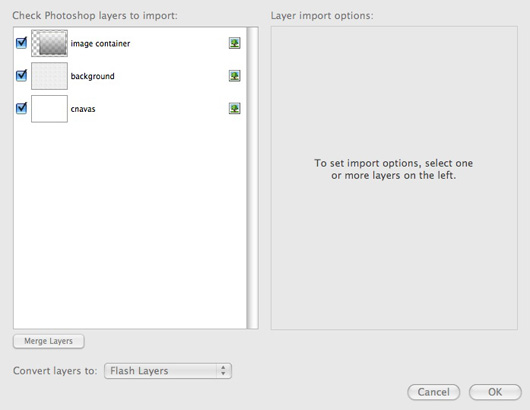This screenshot has width=530, height=410.
Task: Select the cnavas layer name
Action: (x=83, y=109)
